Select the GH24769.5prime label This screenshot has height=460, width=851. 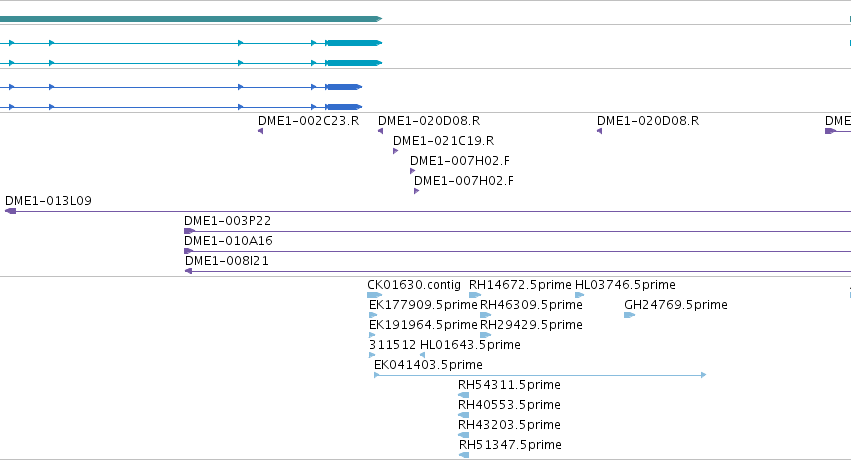676,305
